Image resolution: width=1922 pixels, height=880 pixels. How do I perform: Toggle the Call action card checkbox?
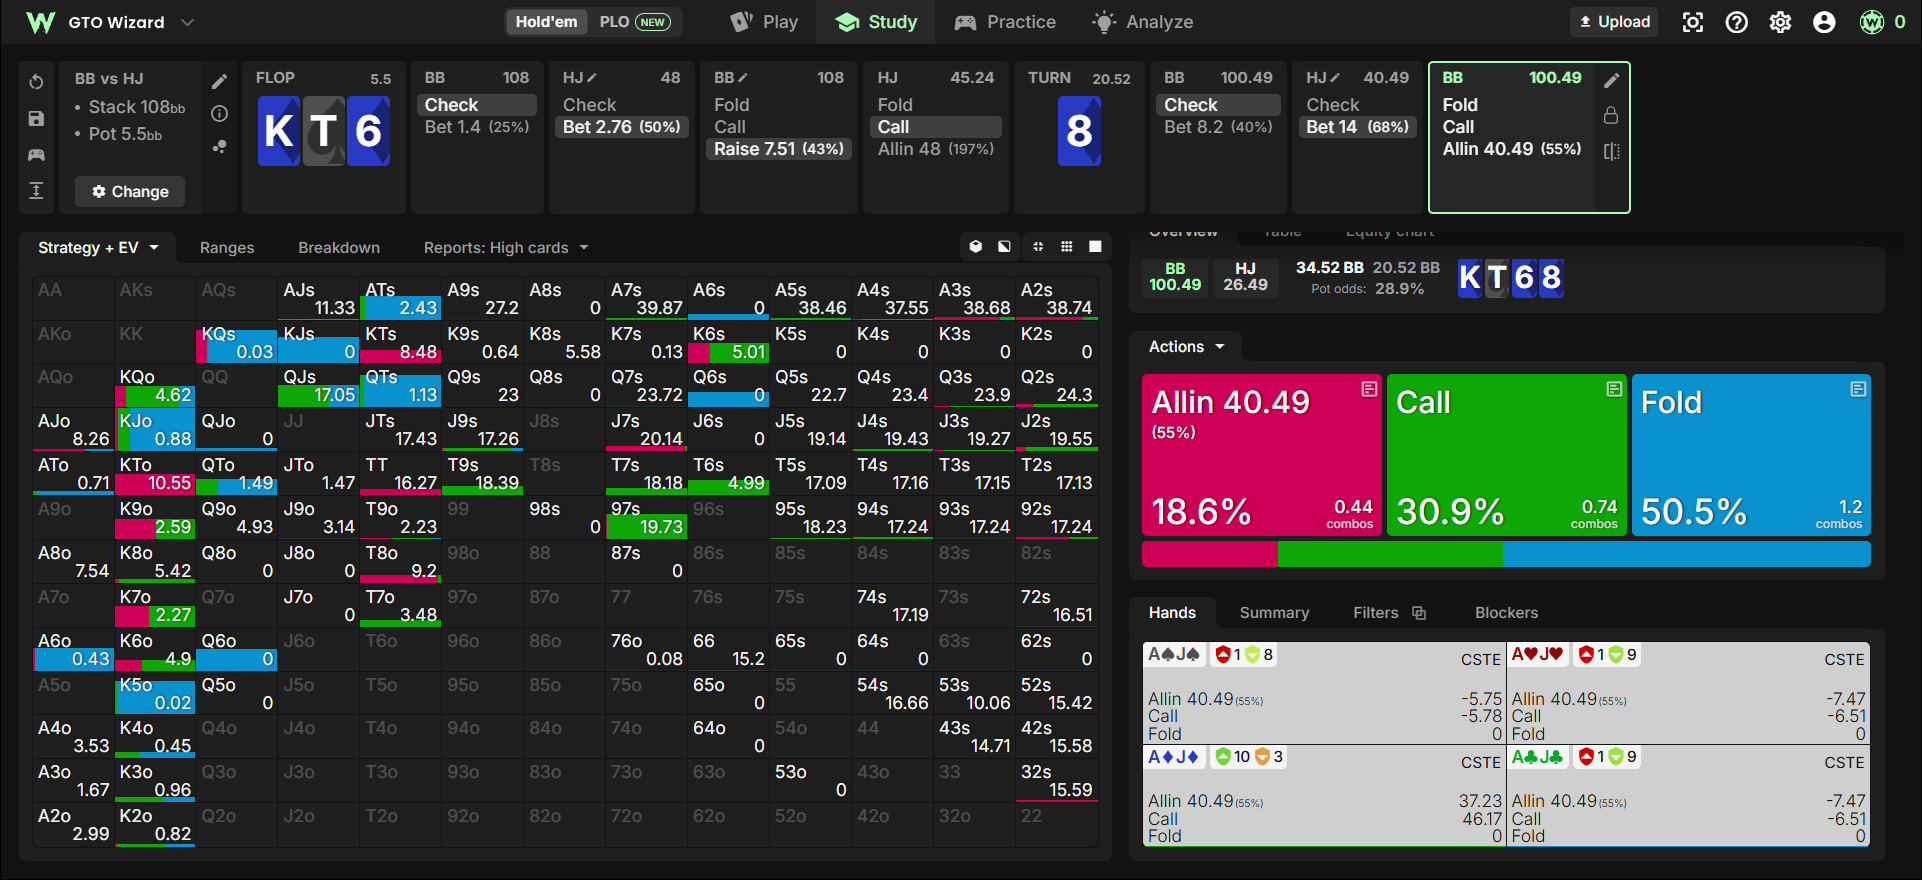point(1614,389)
